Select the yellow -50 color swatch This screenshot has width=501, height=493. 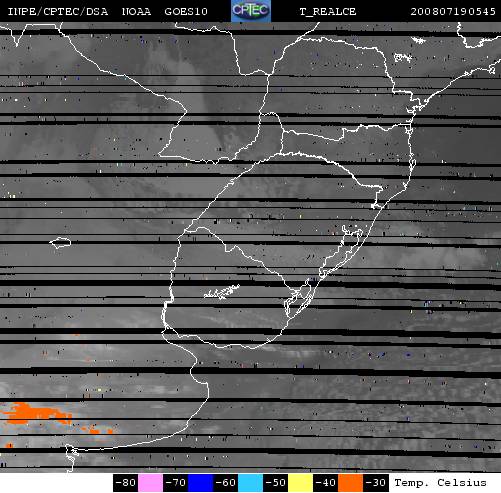pyautogui.click(x=300, y=483)
